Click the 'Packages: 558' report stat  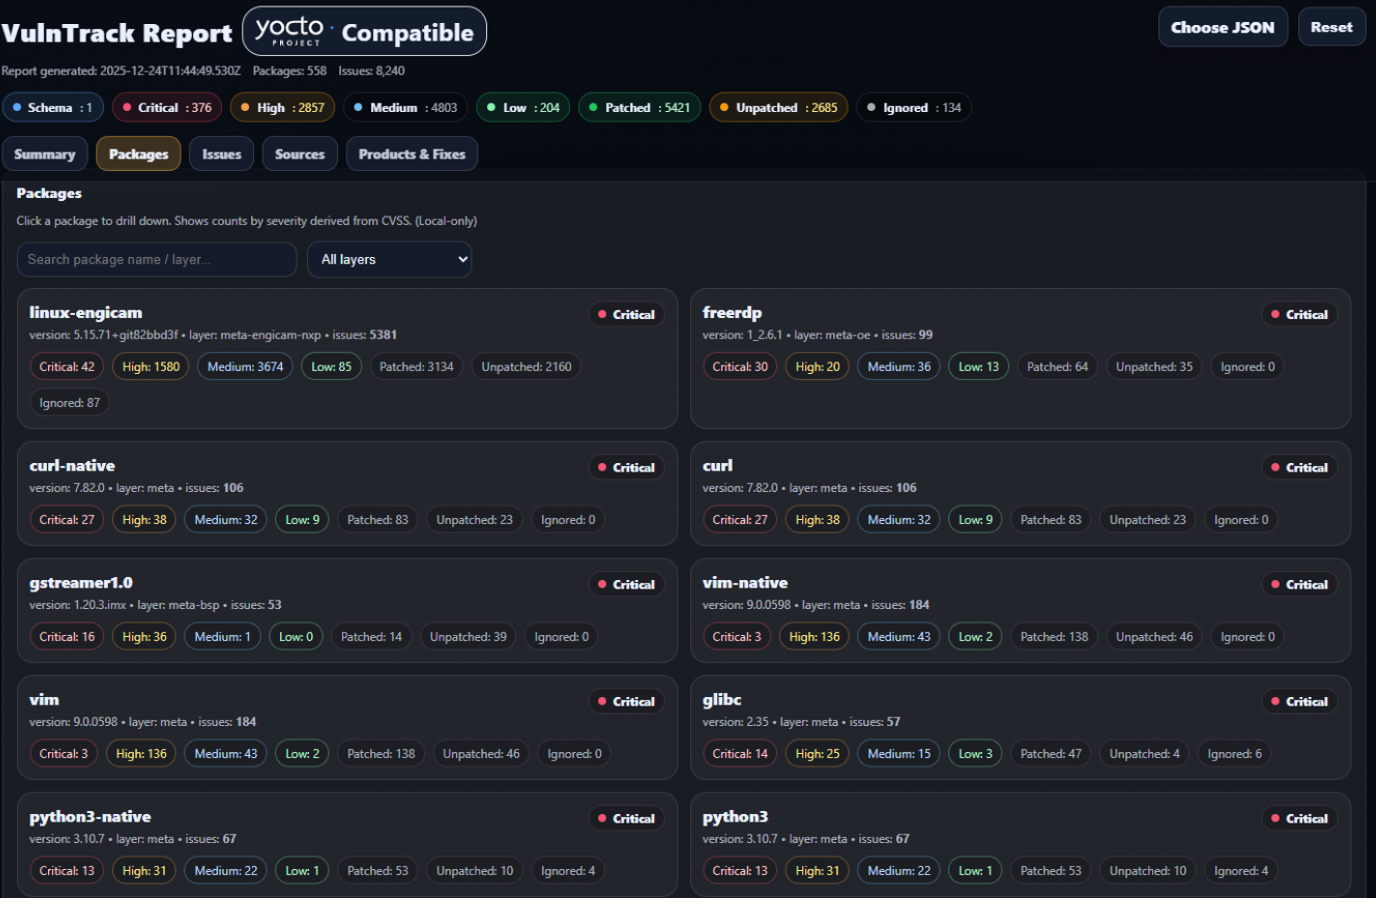pos(290,71)
